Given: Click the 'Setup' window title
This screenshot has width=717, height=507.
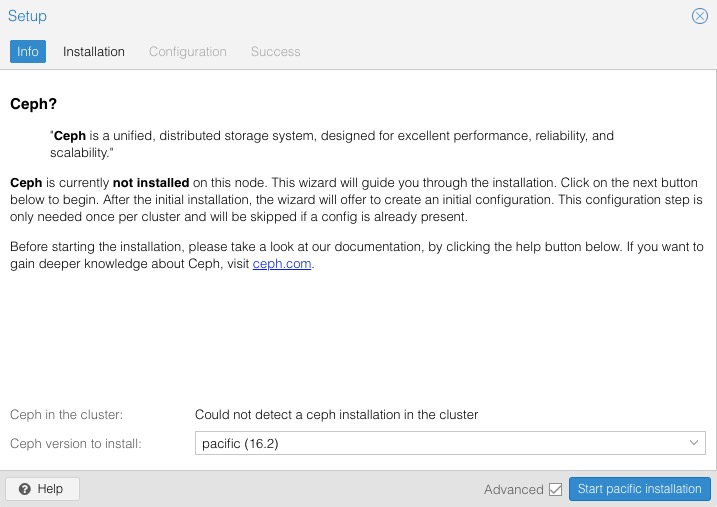Looking at the screenshot, I should pyautogui.click(x=27, y=16).
